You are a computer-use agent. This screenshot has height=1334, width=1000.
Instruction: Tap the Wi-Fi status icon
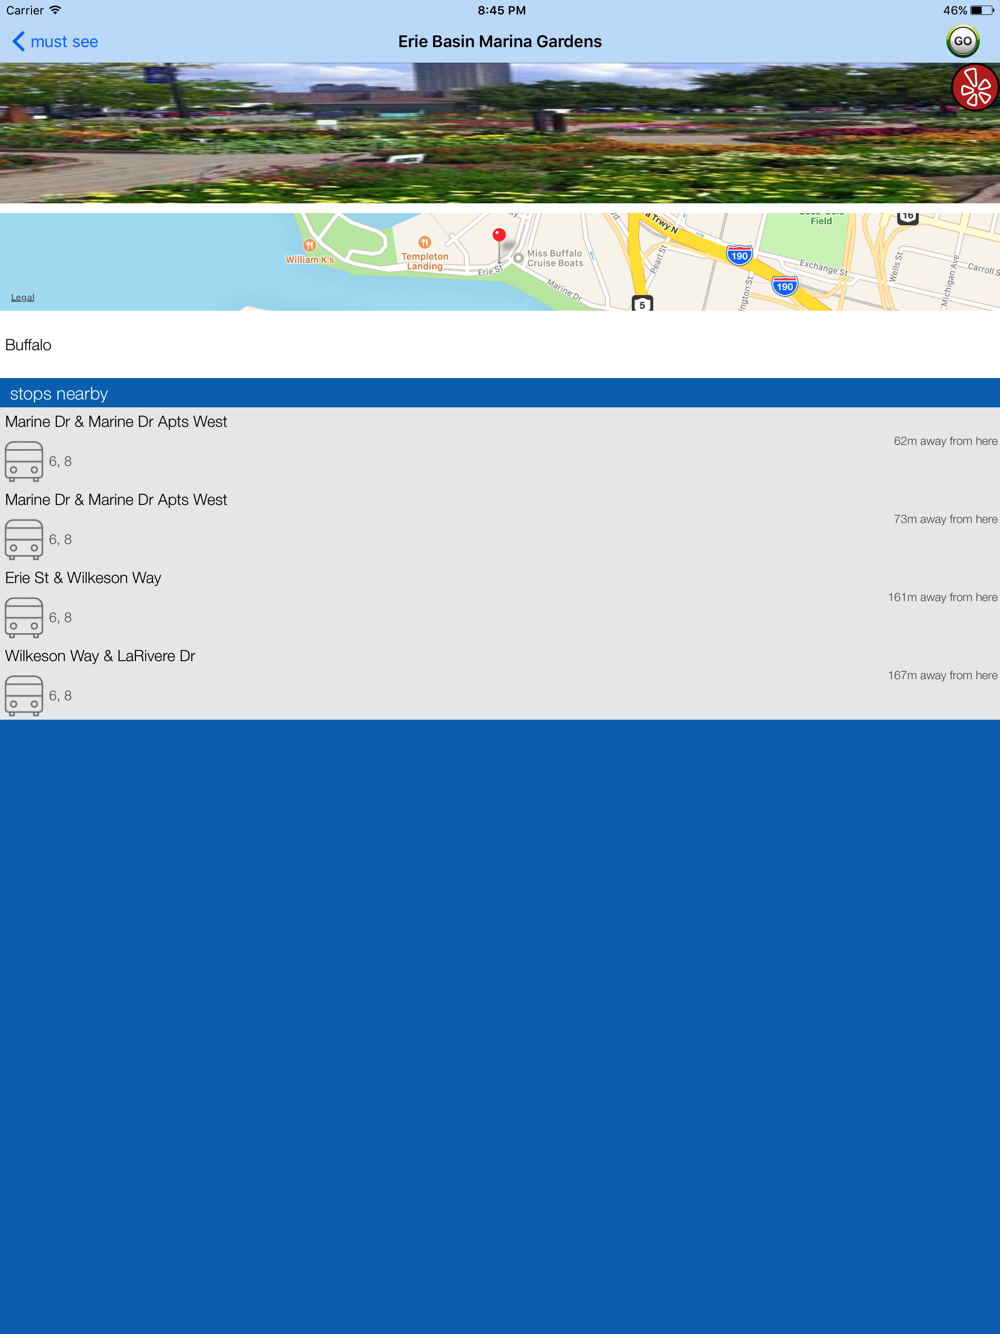pos(55,10)
